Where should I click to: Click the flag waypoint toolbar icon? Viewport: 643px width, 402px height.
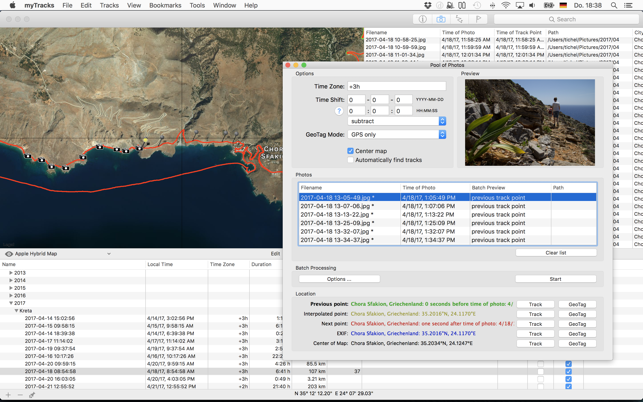pos(478,19)
